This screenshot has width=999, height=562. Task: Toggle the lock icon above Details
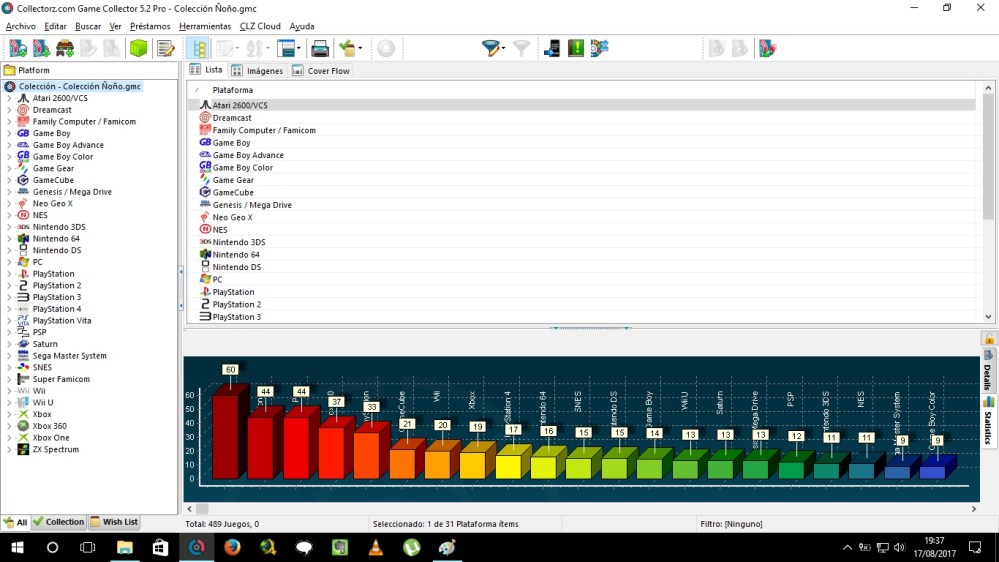click(989, 339)
